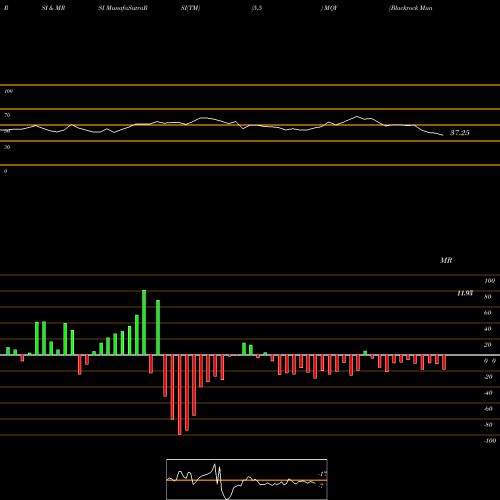Select the 'SI(TM)' header text
500x500 pixels.
190,8
